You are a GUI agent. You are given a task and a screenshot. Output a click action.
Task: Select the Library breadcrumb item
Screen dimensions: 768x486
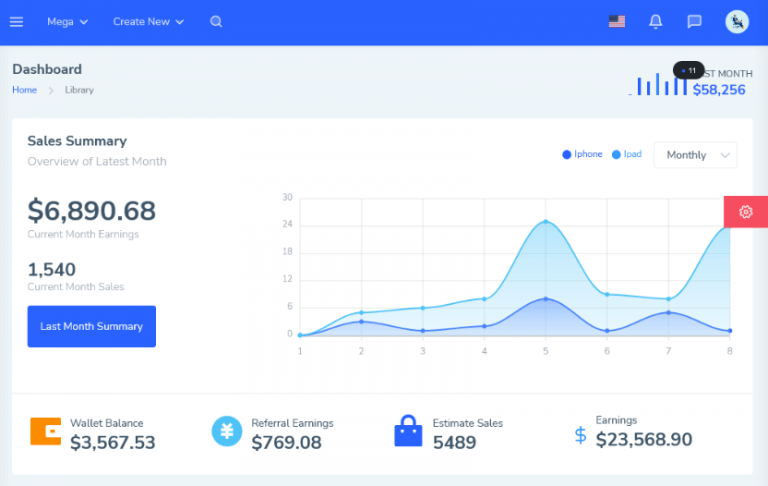click(79, 90)
